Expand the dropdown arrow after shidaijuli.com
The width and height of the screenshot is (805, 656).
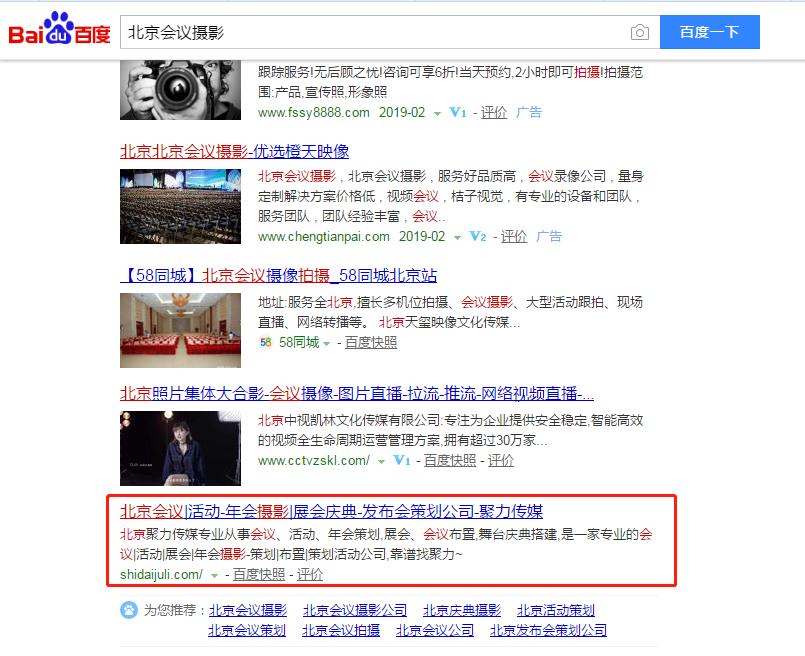click(x=215, y=575)
